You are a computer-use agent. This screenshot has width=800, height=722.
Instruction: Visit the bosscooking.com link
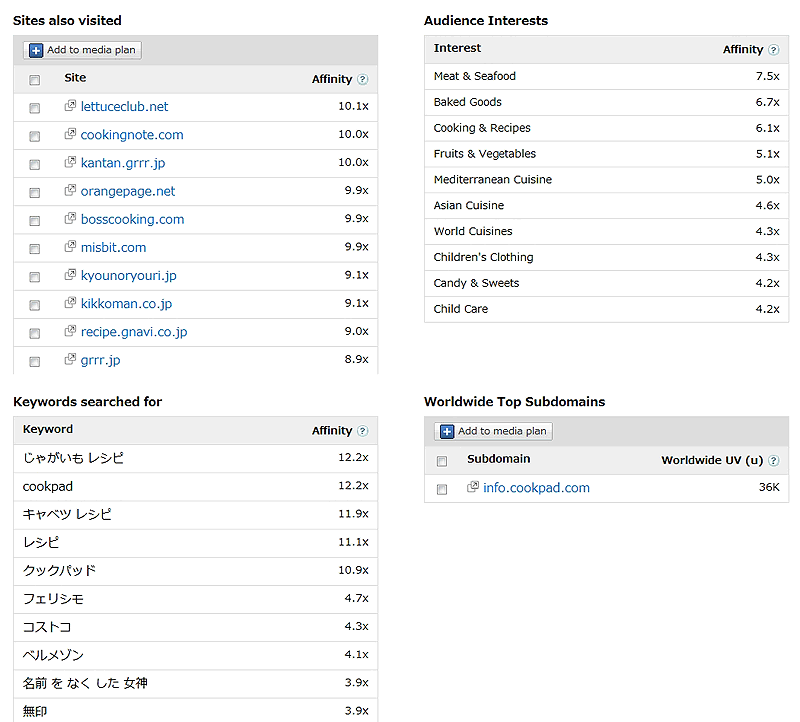click(132, 219)
